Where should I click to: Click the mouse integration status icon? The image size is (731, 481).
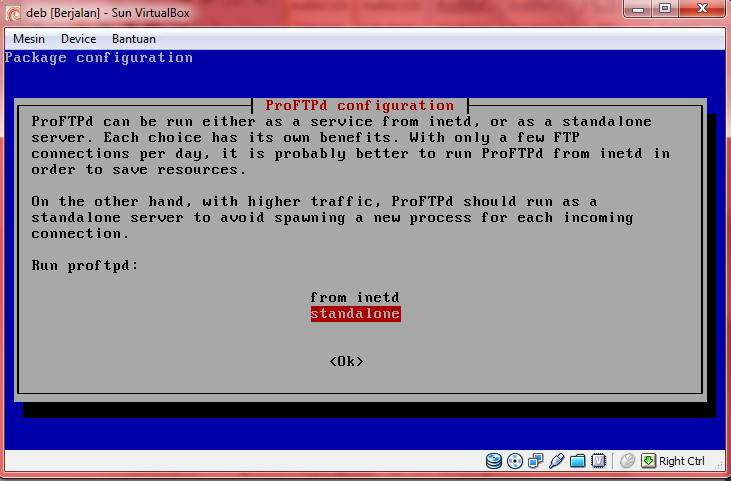point(628,461)
